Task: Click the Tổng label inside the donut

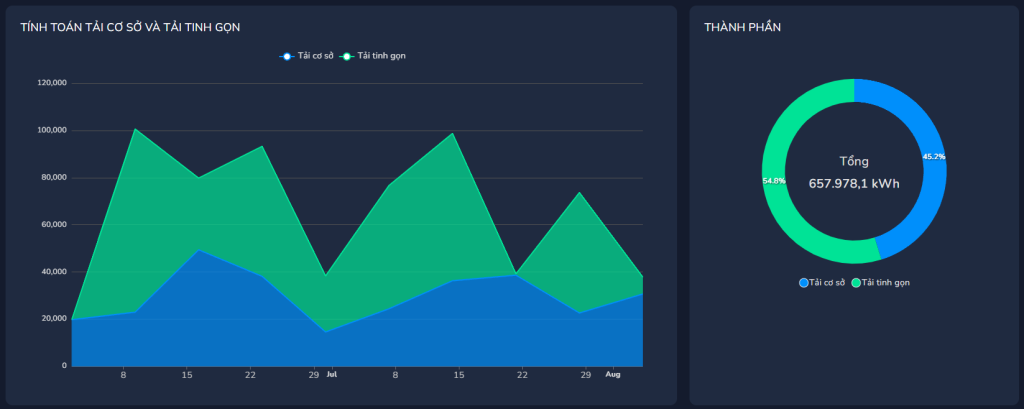Action: point(854,161)
